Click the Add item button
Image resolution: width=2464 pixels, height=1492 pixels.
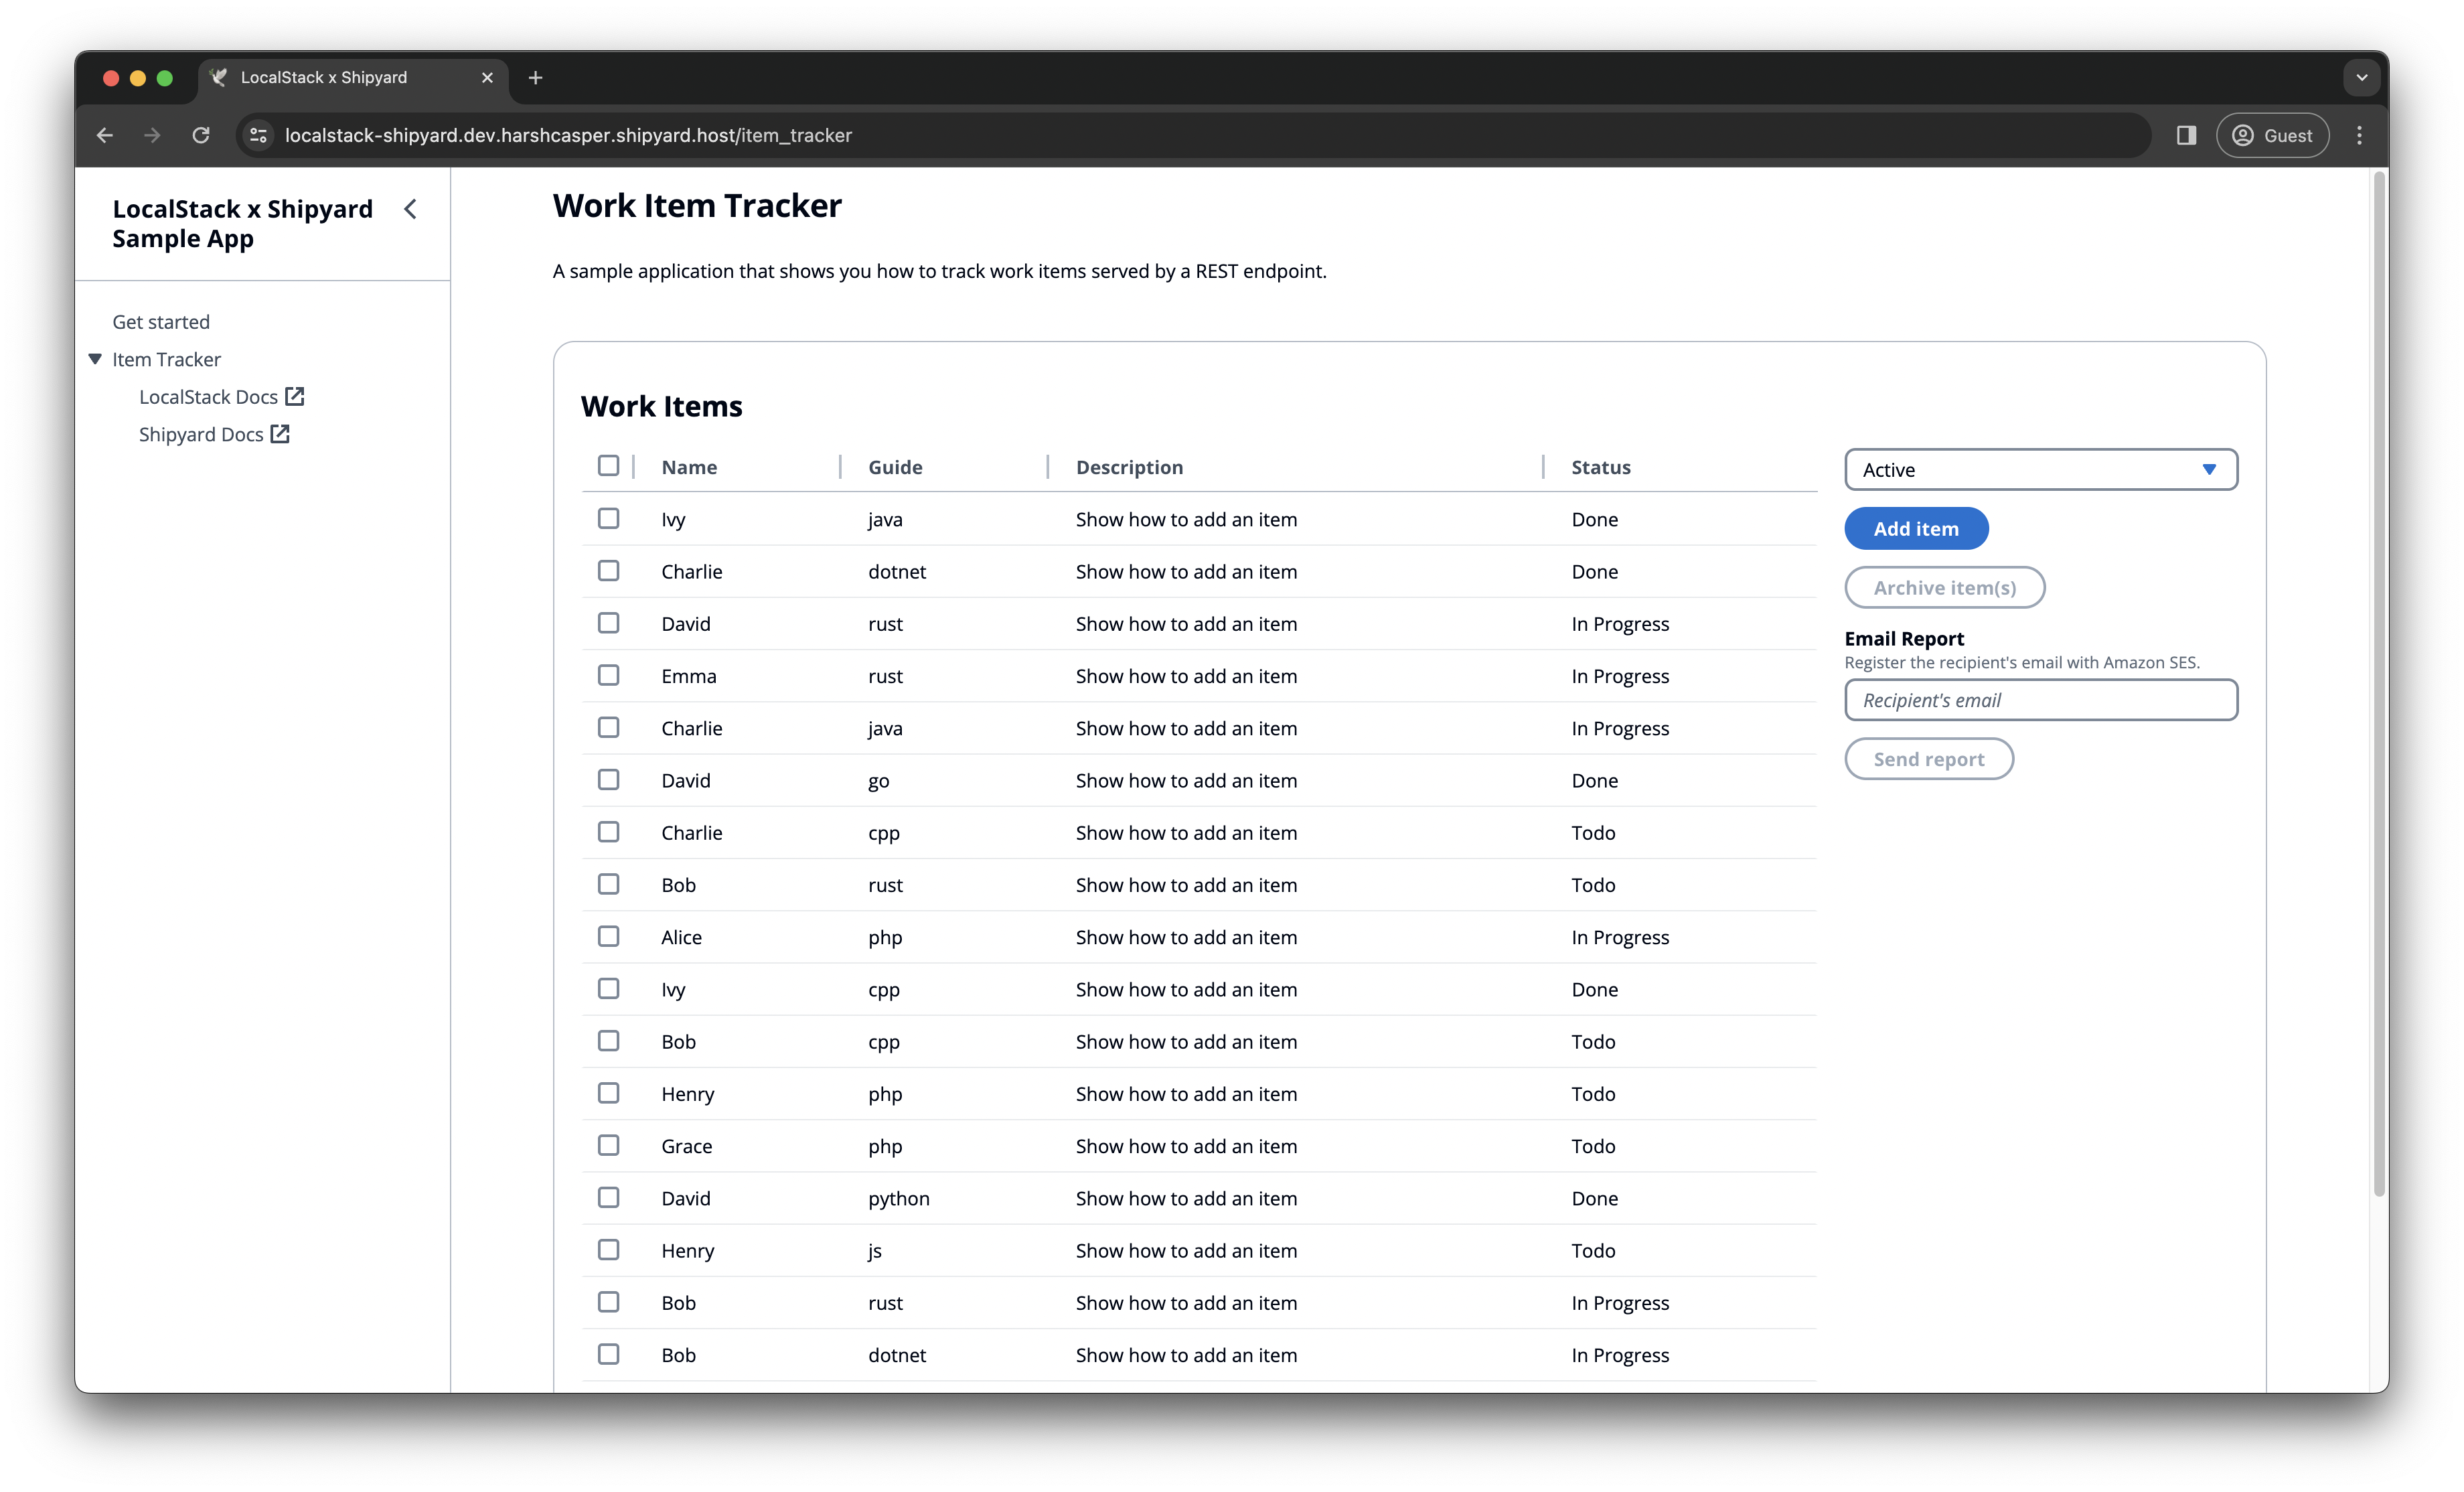(x=1915, y=529)
